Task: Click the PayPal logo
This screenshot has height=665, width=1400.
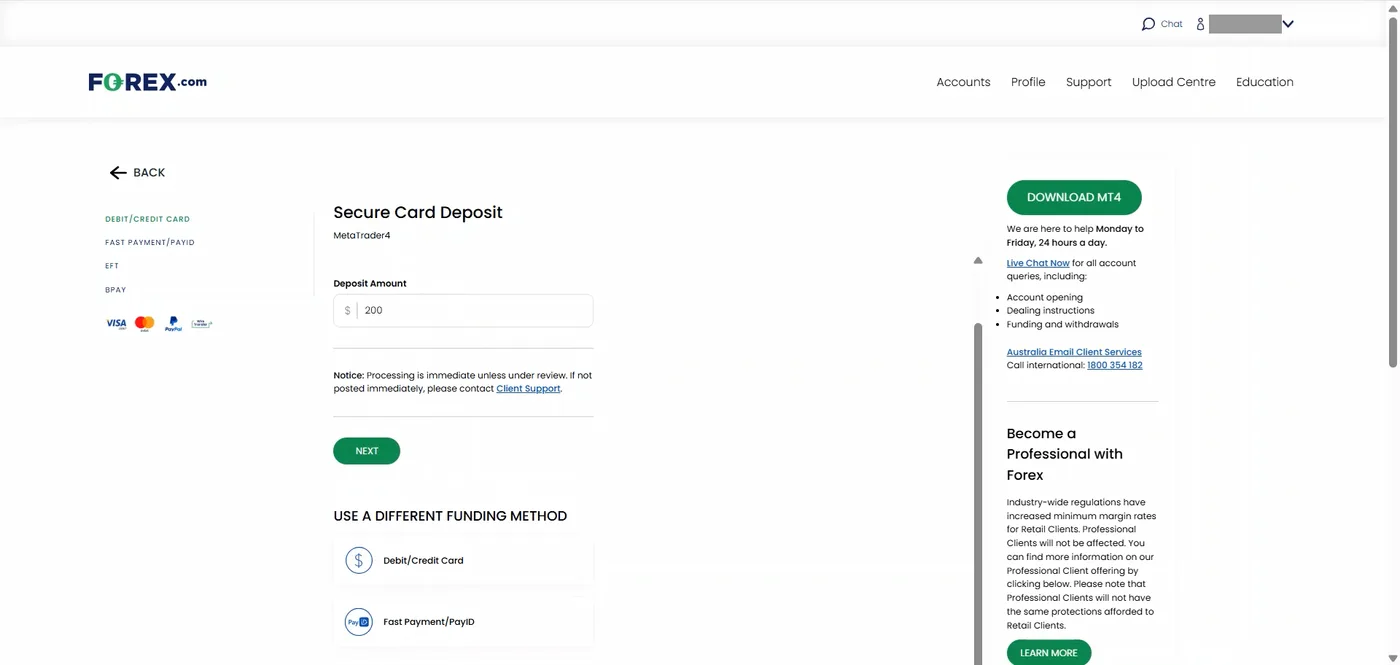Action: pos(173,323)
